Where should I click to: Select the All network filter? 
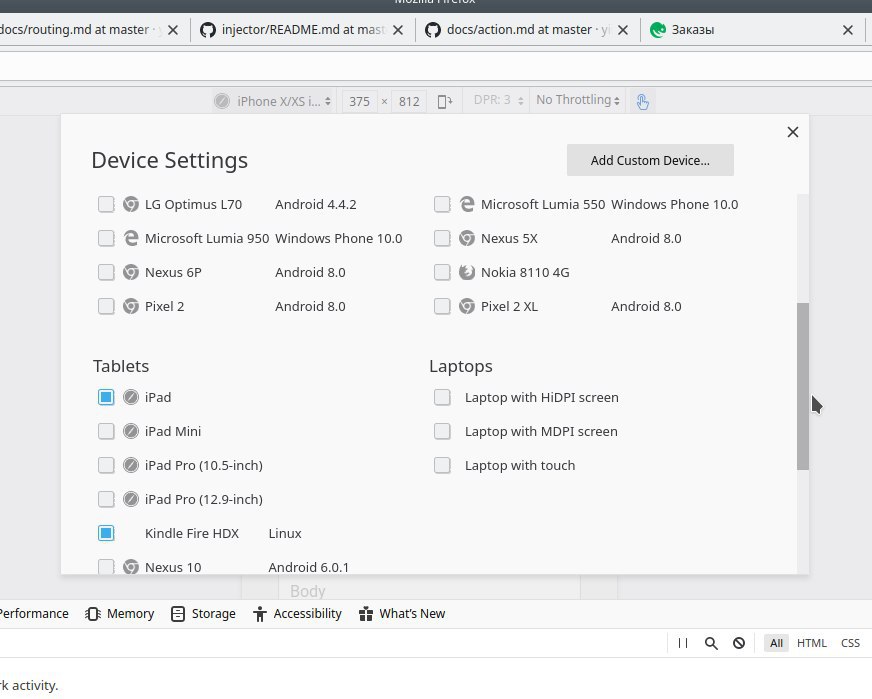(776, 643)
